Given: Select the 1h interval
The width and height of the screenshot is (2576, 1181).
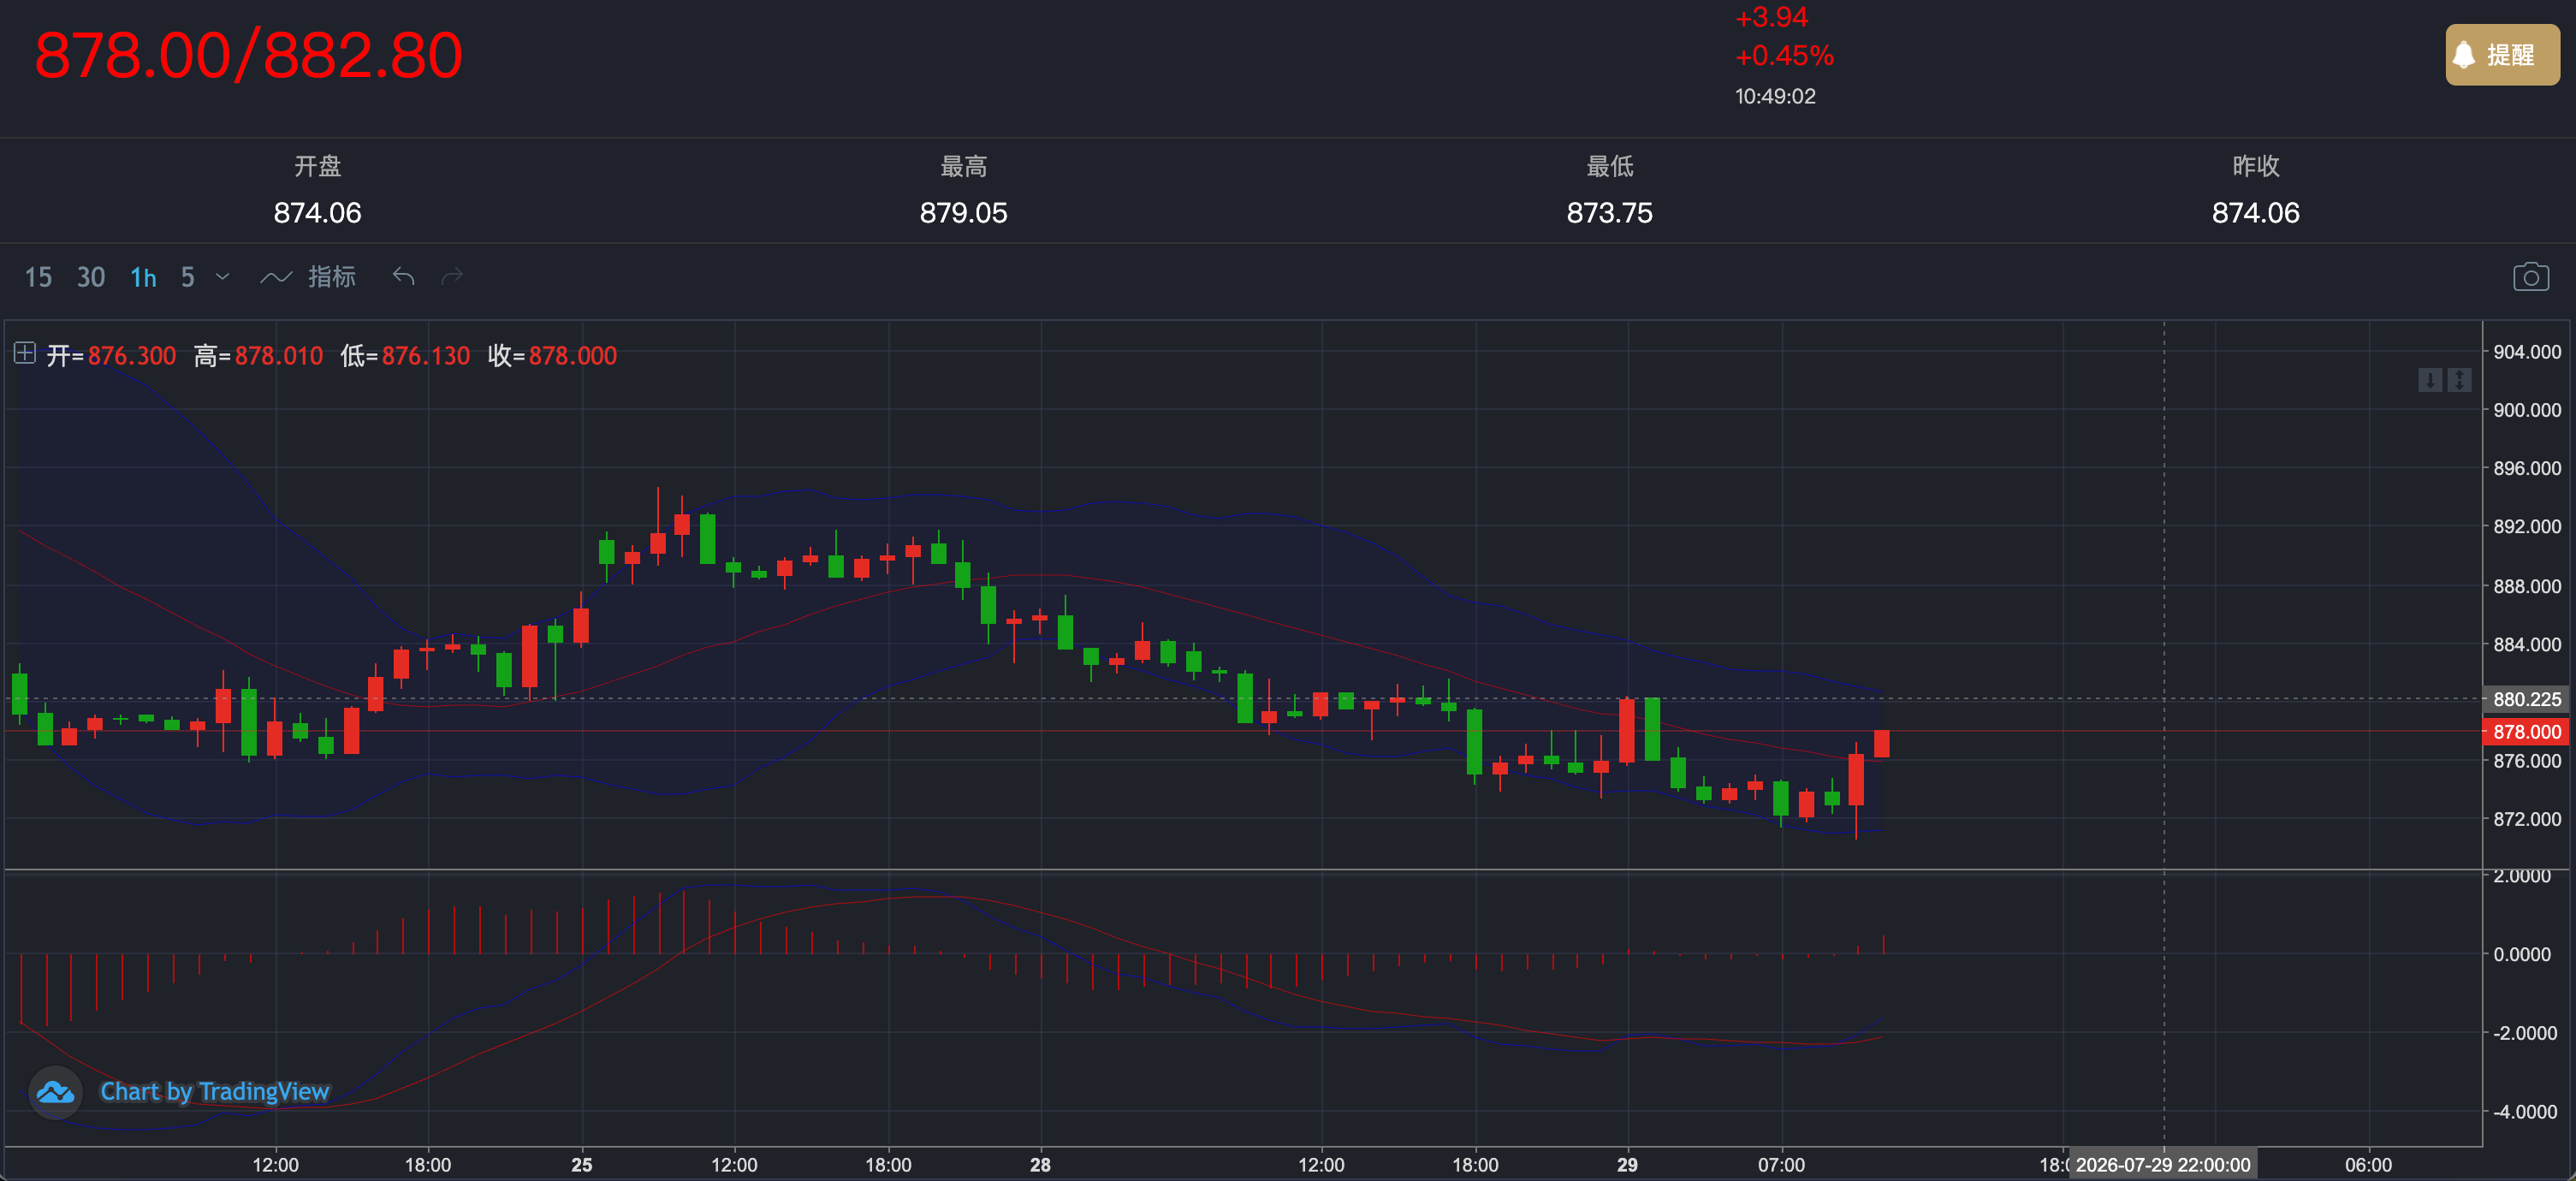Looking at the screenshot, I should [143, 277].
